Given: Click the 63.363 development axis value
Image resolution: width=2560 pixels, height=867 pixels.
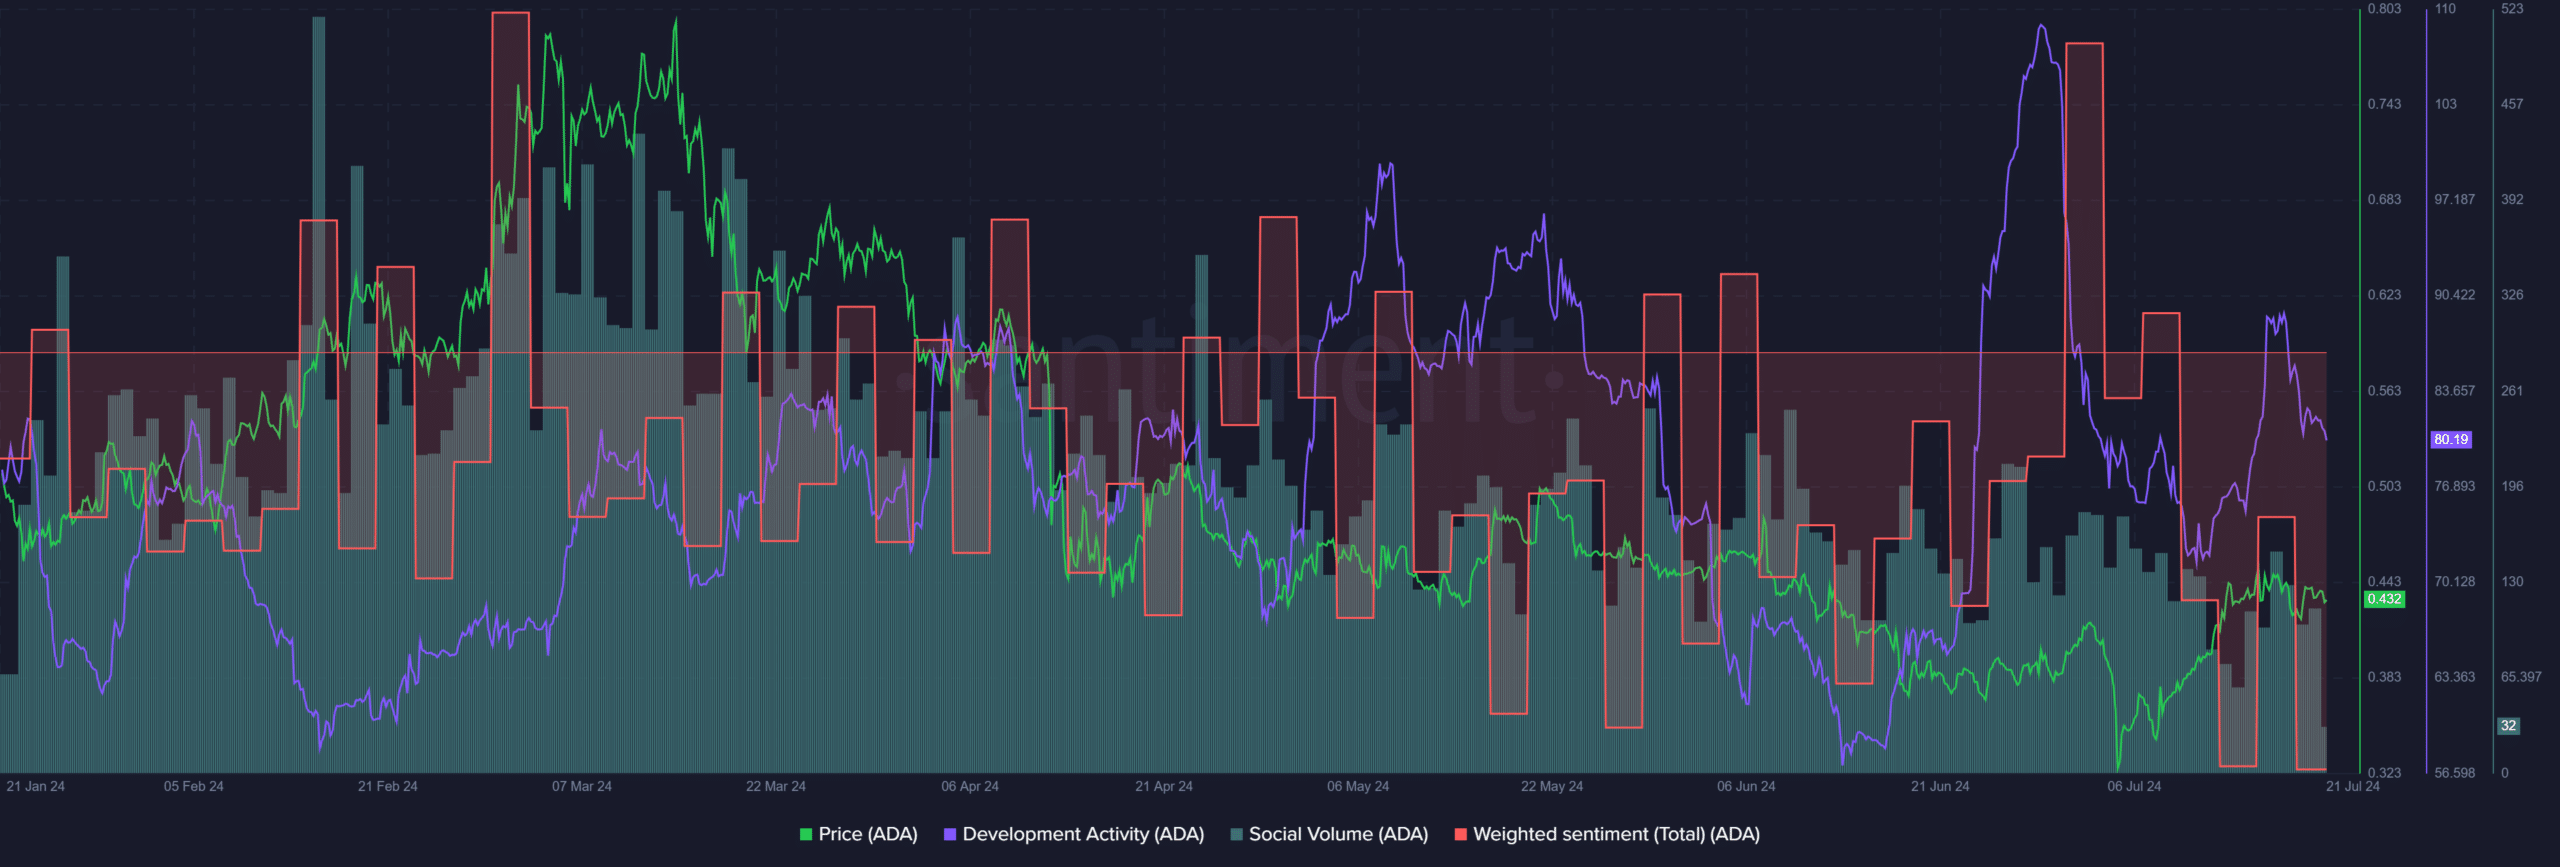Looking at the screenshot, I should [x=2455, y=677].
